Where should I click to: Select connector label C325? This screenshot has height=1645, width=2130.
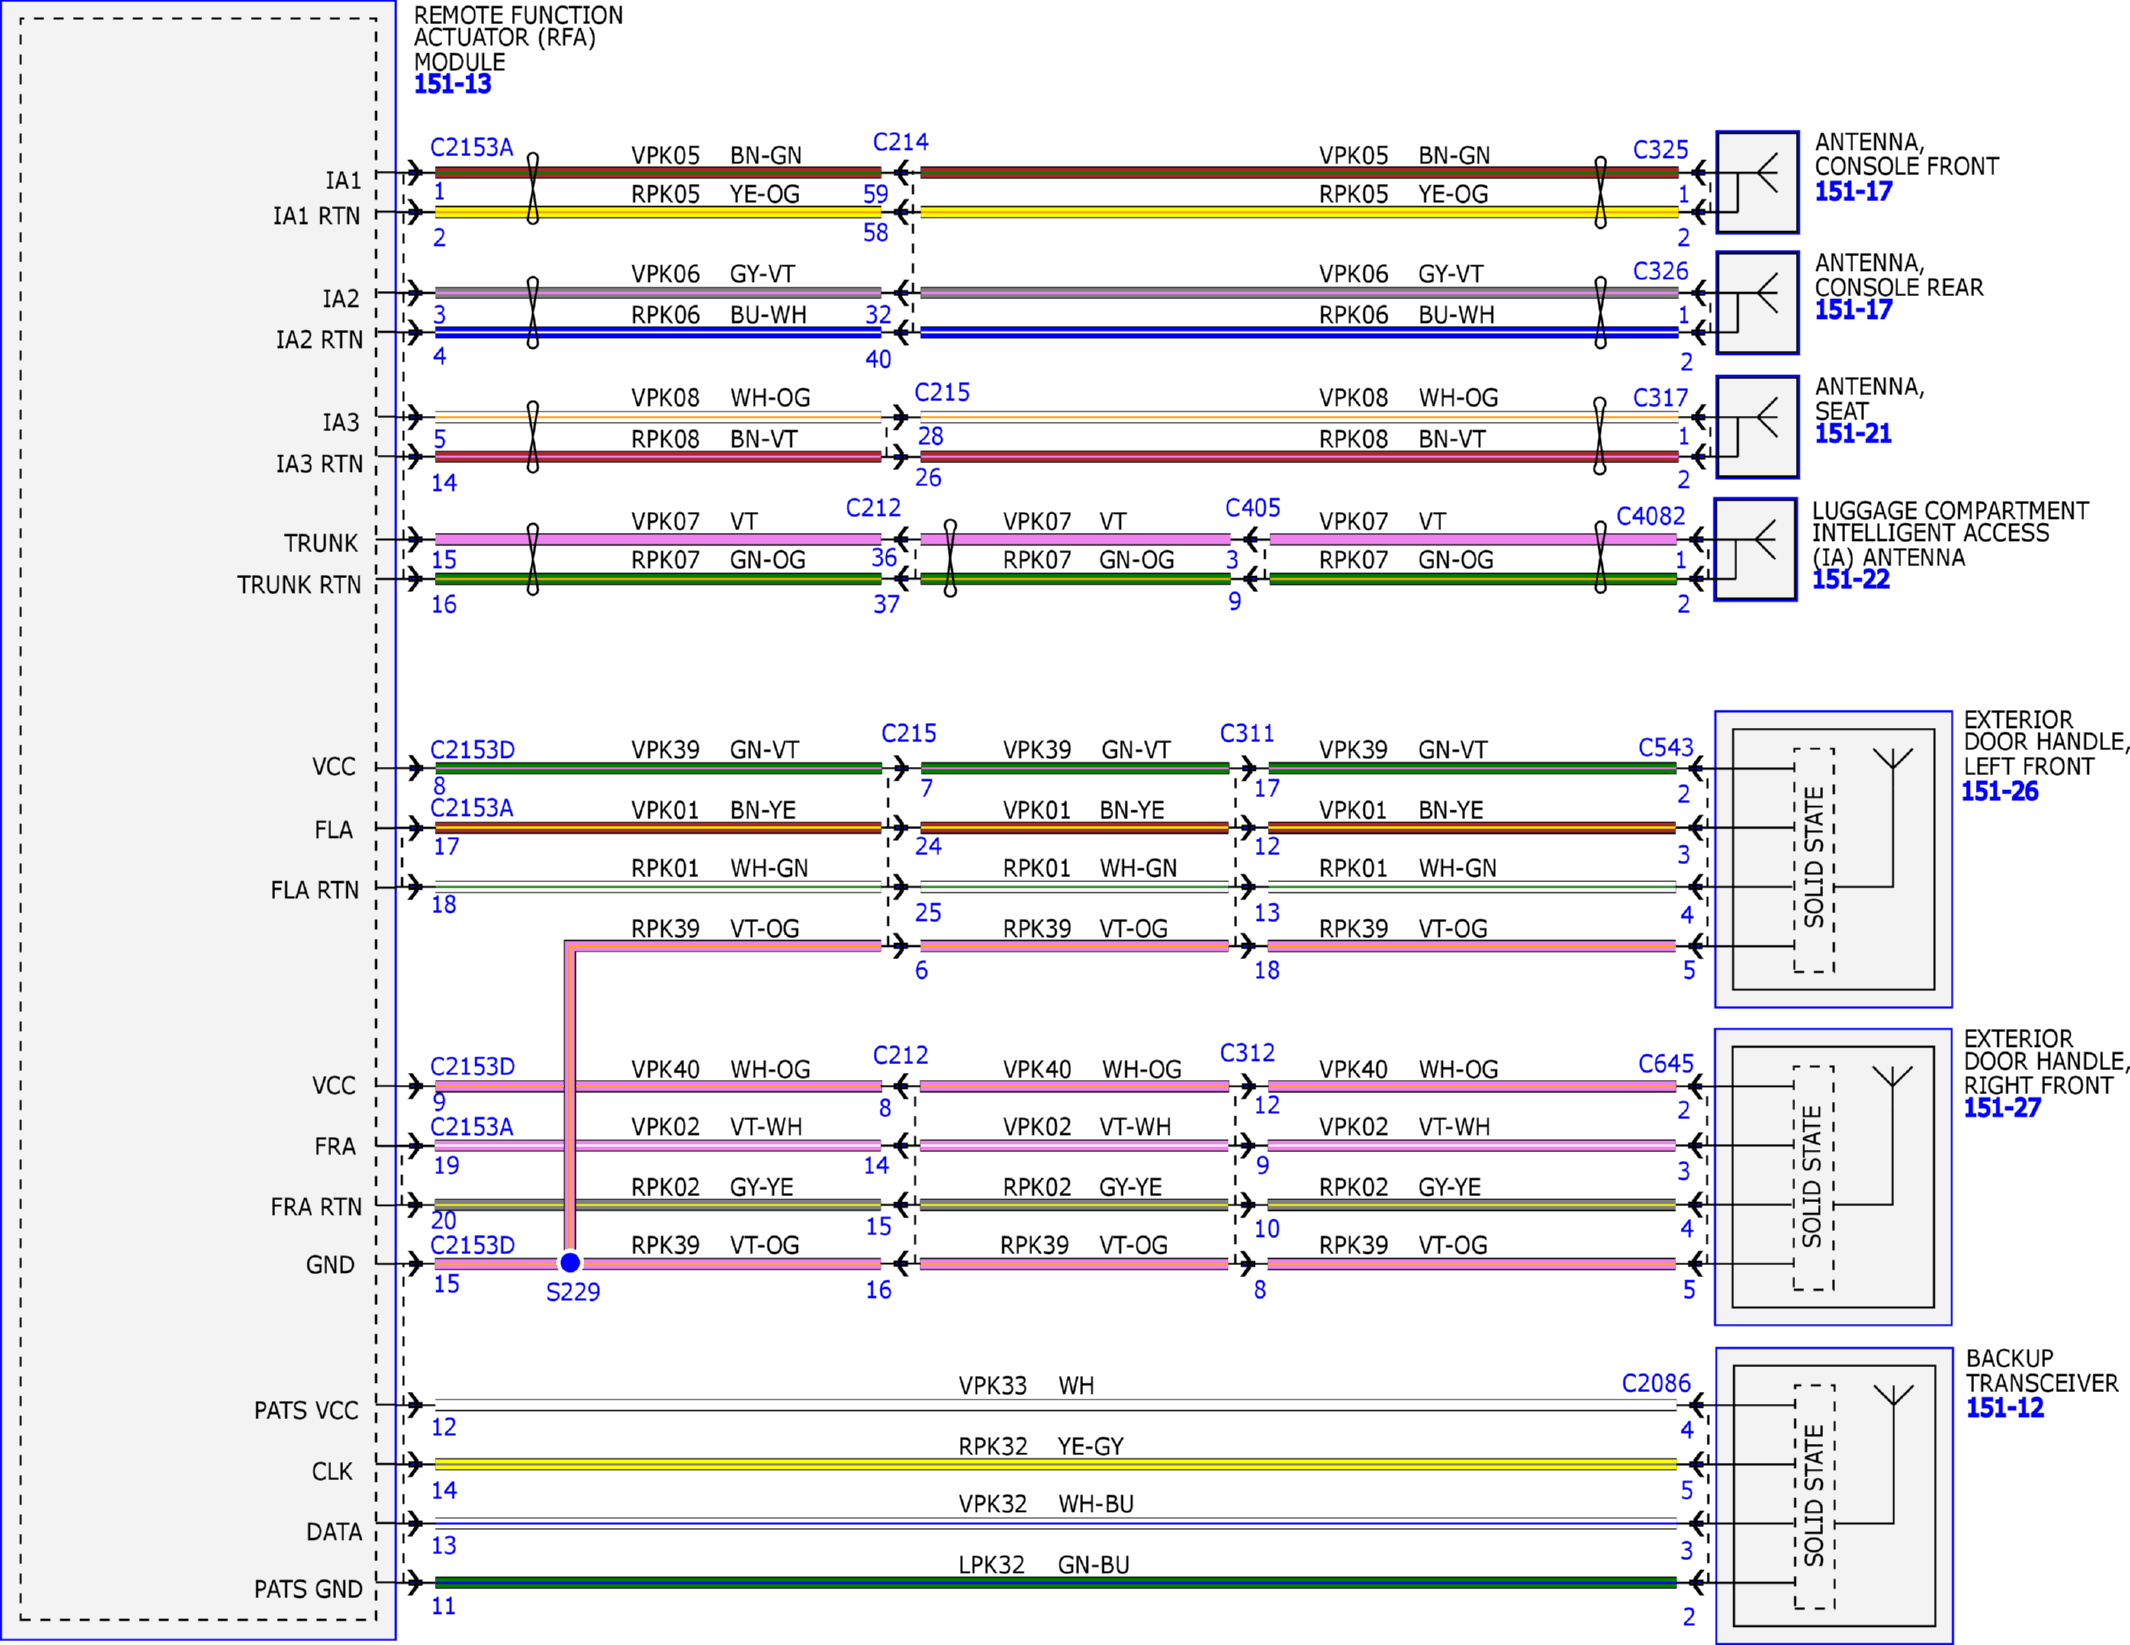[1660, 150]
